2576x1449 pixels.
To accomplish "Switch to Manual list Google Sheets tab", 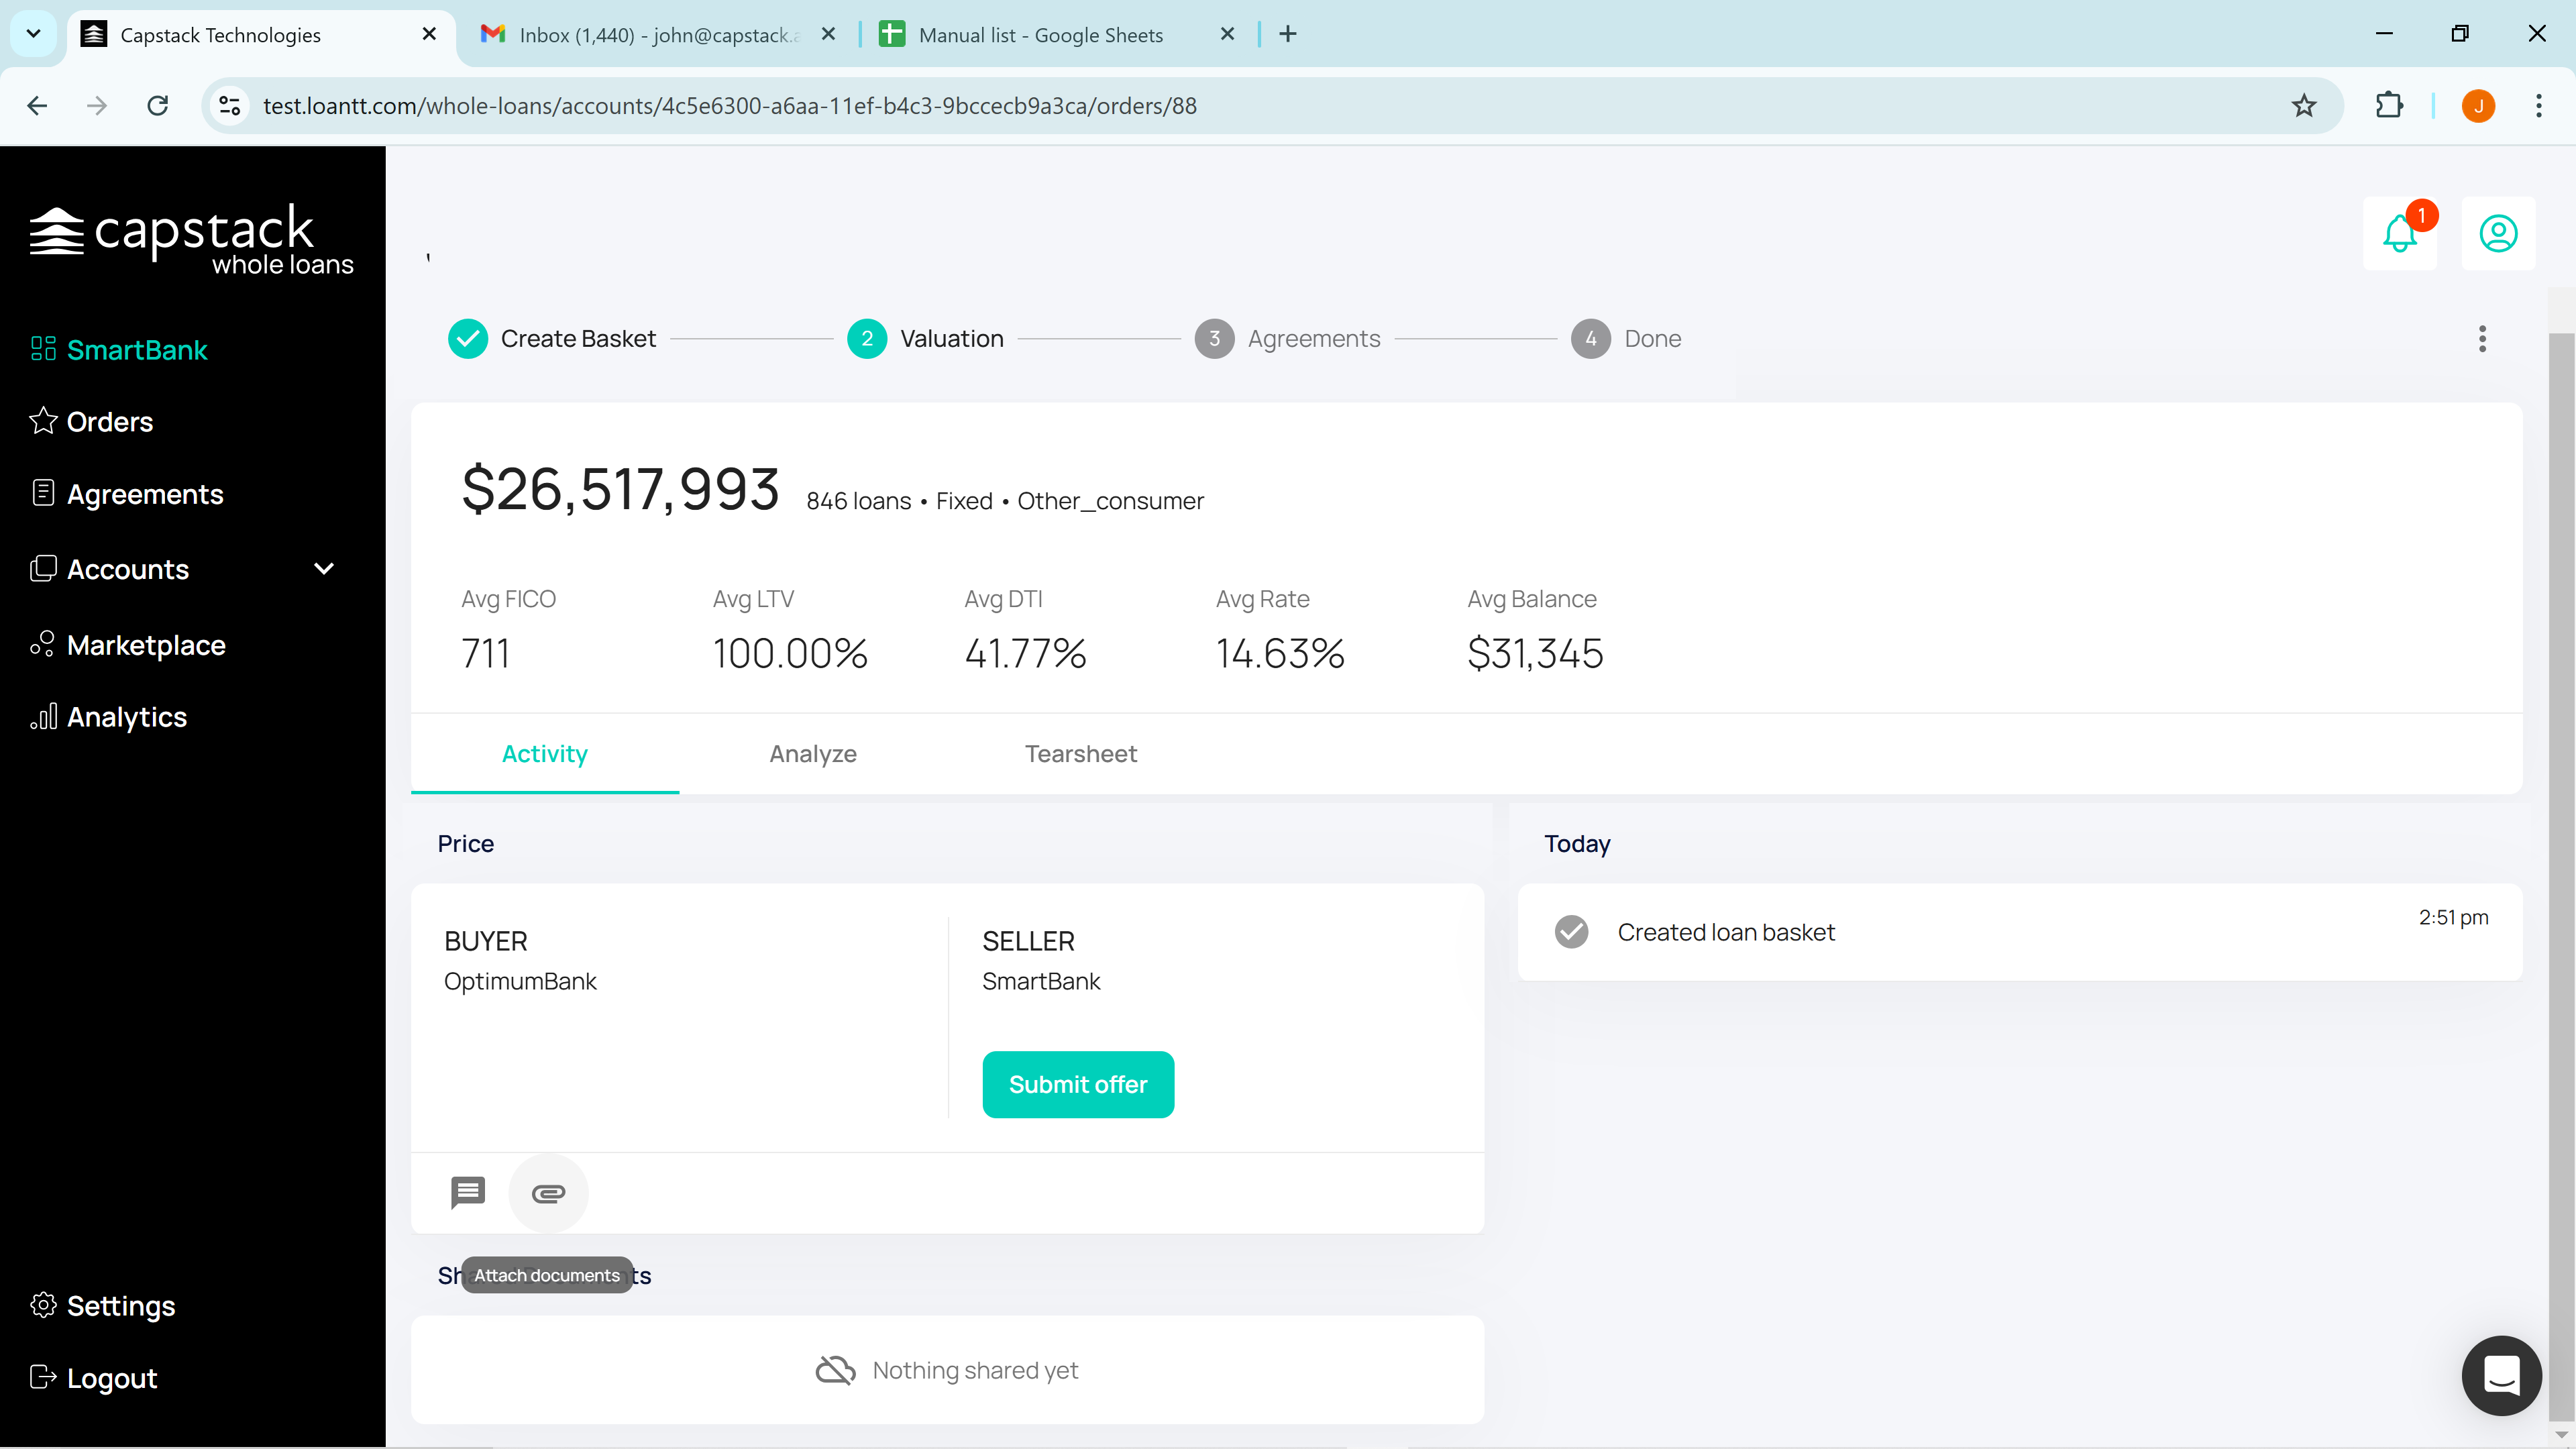I will click(x=1040, y=35).
